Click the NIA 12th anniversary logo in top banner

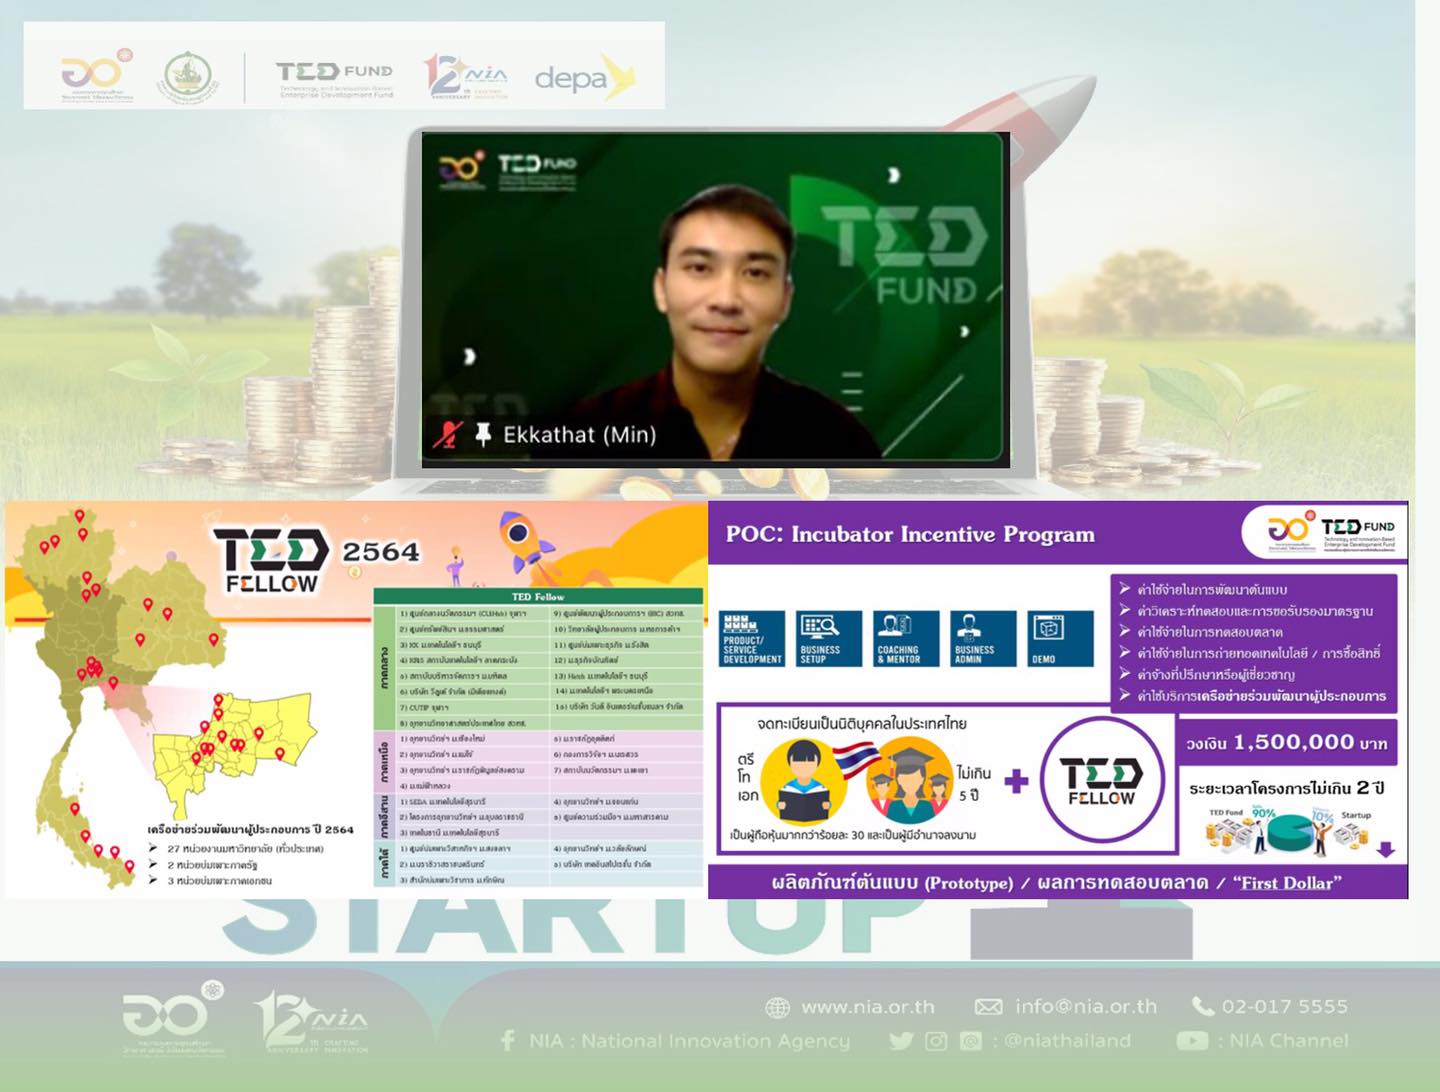click(465, 76)
